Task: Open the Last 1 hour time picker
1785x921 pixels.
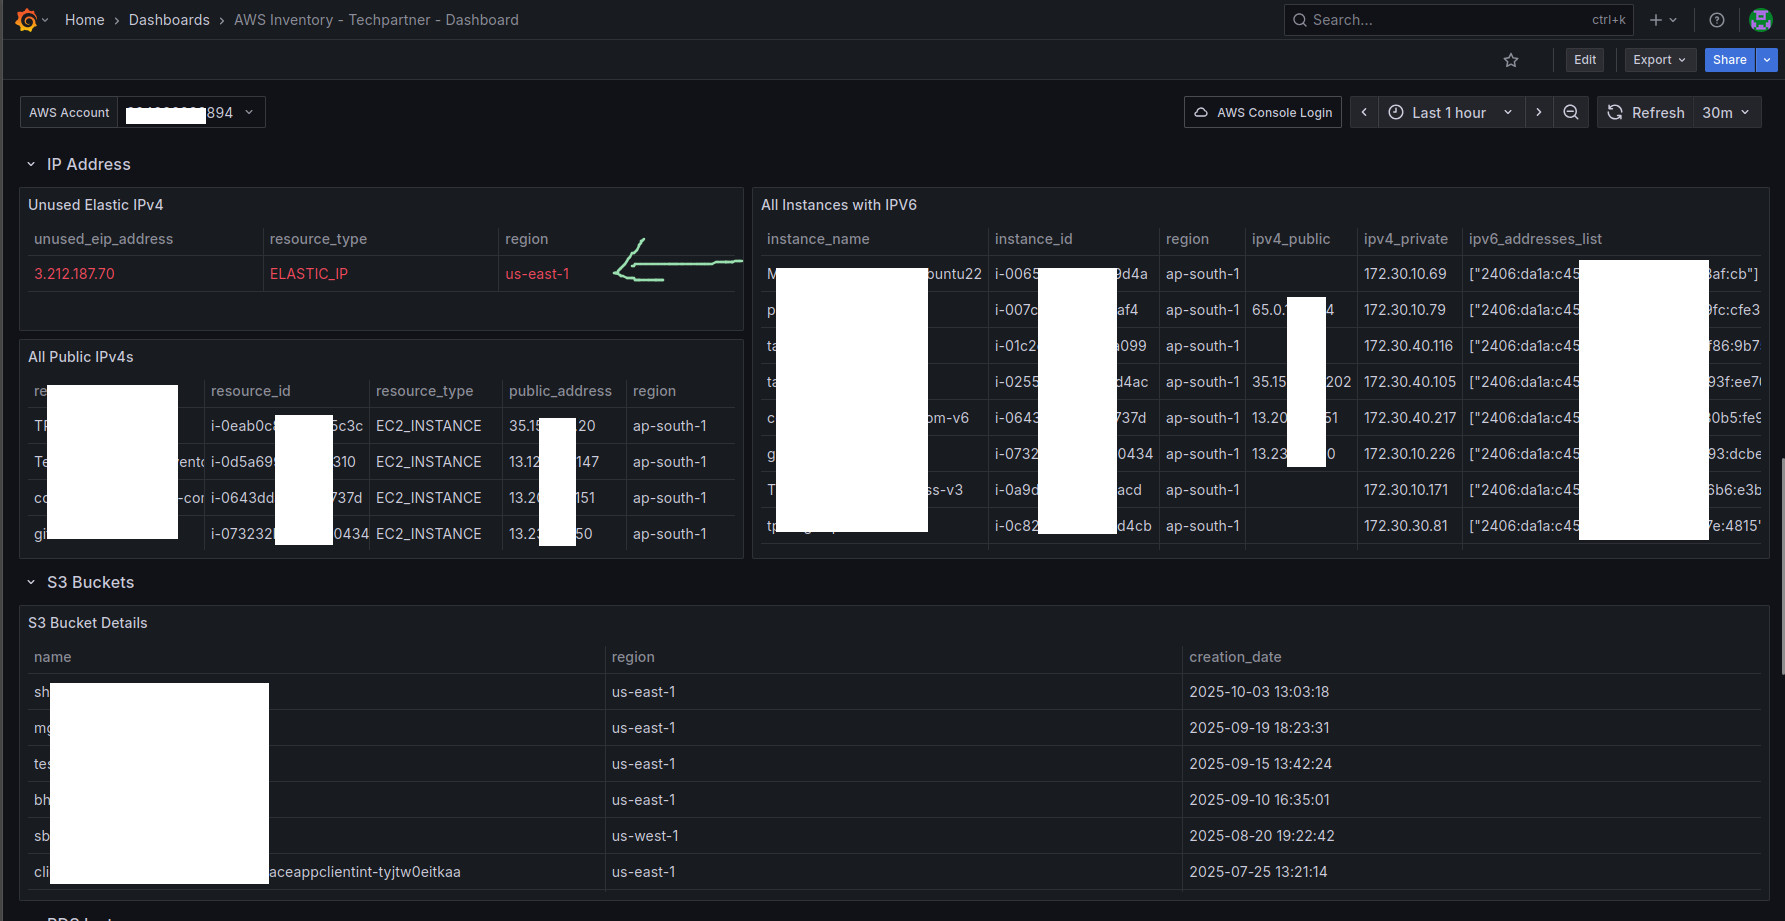Action: click(1450, 112)
